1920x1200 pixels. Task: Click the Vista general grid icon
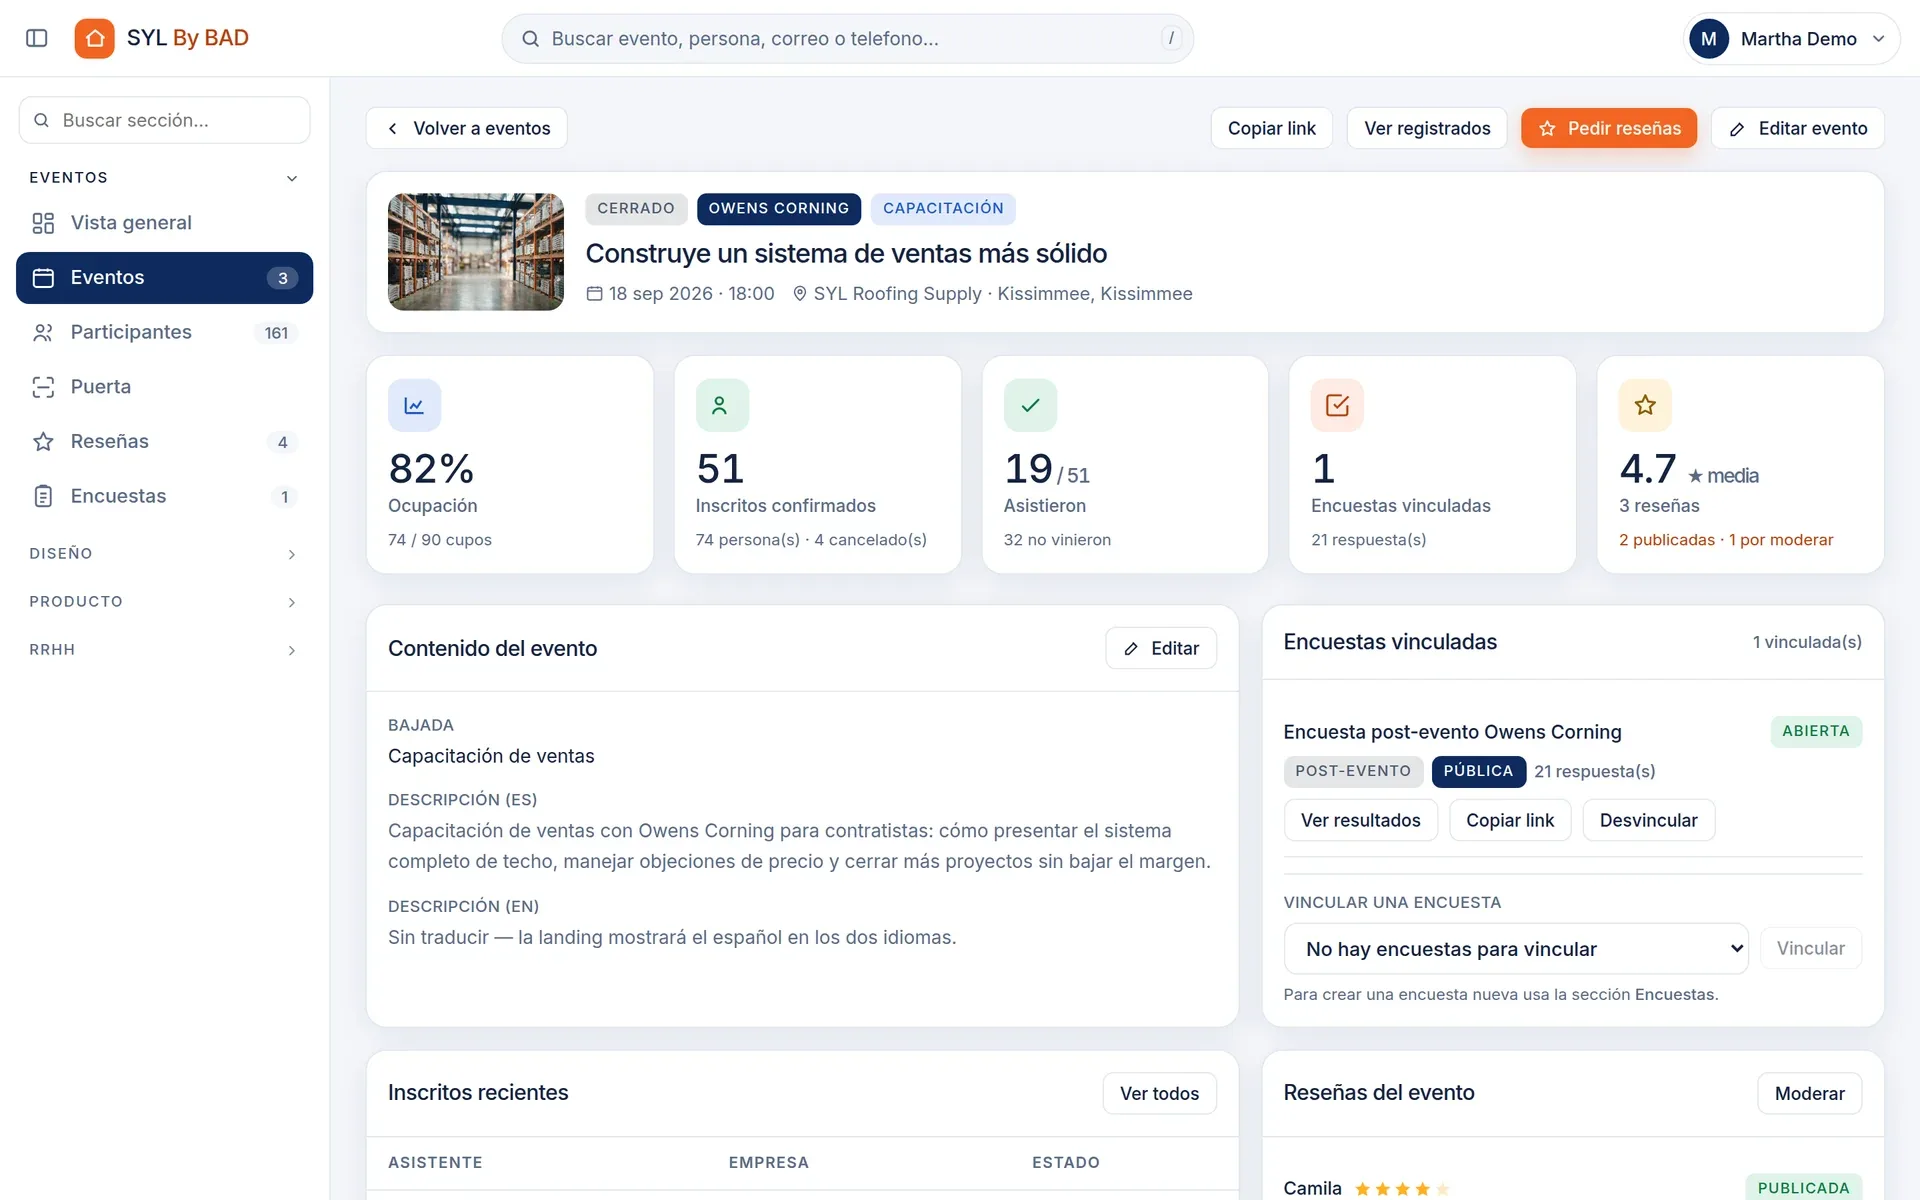click(43, 223)
